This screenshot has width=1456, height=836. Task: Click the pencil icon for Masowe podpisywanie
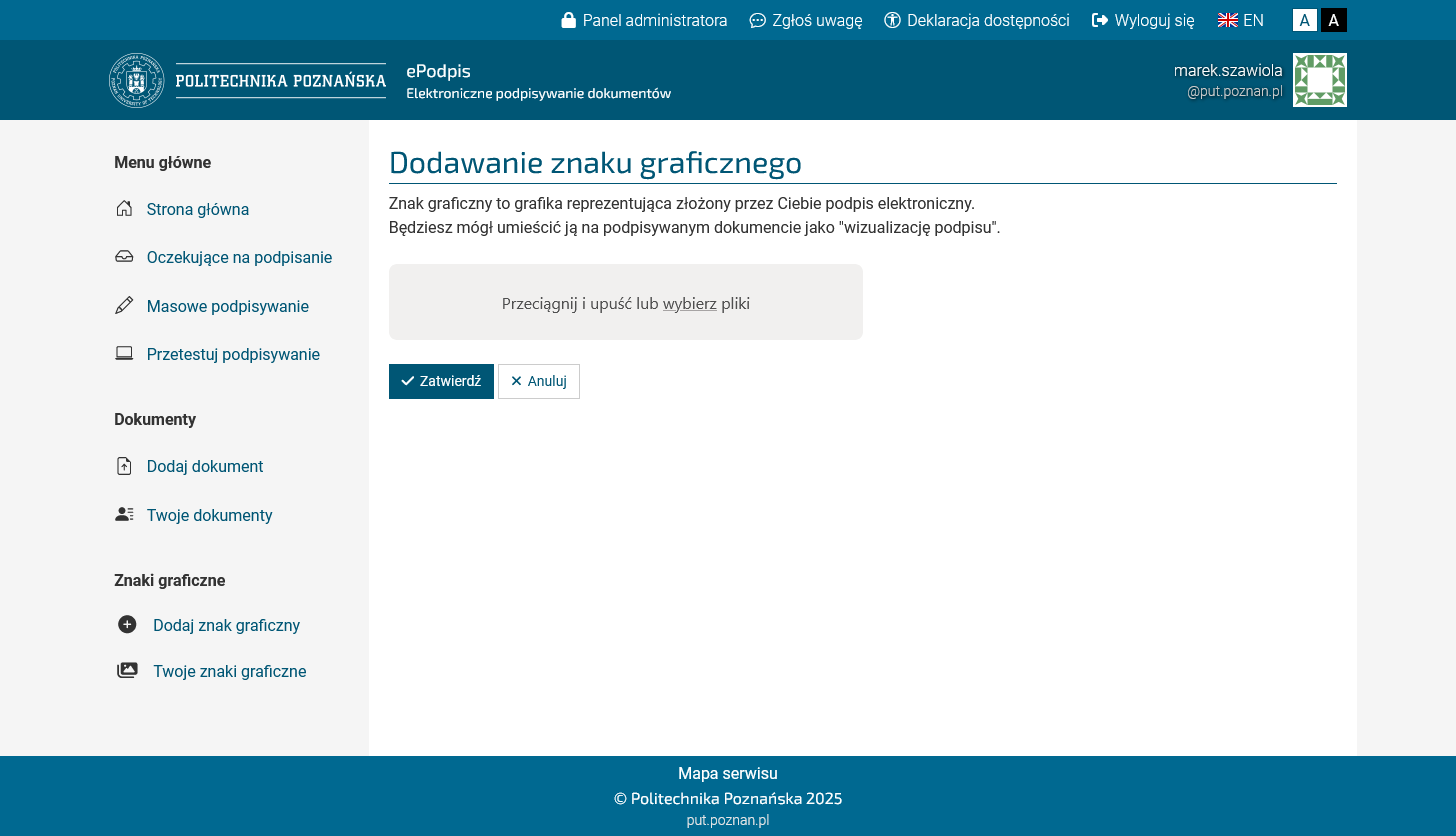(124, 306)
